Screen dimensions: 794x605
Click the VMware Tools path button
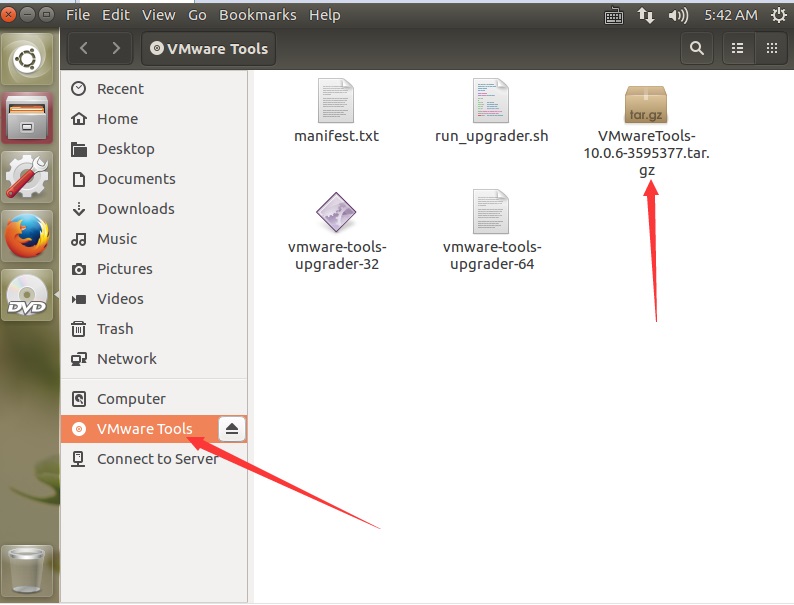(x=209, y=48)
